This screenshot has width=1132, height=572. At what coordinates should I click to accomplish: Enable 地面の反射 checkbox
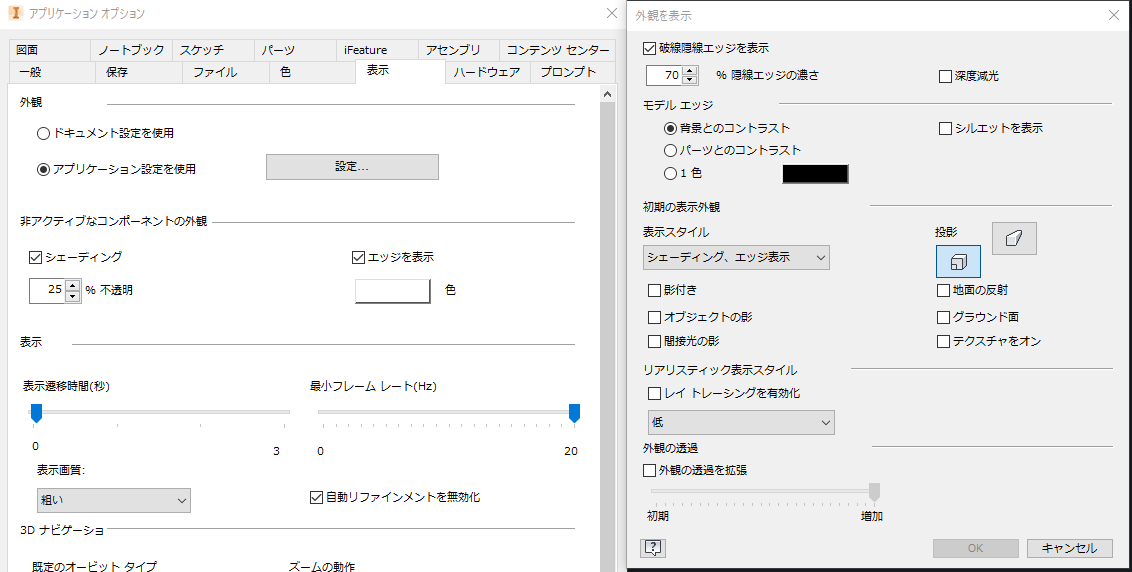point(943,290)
